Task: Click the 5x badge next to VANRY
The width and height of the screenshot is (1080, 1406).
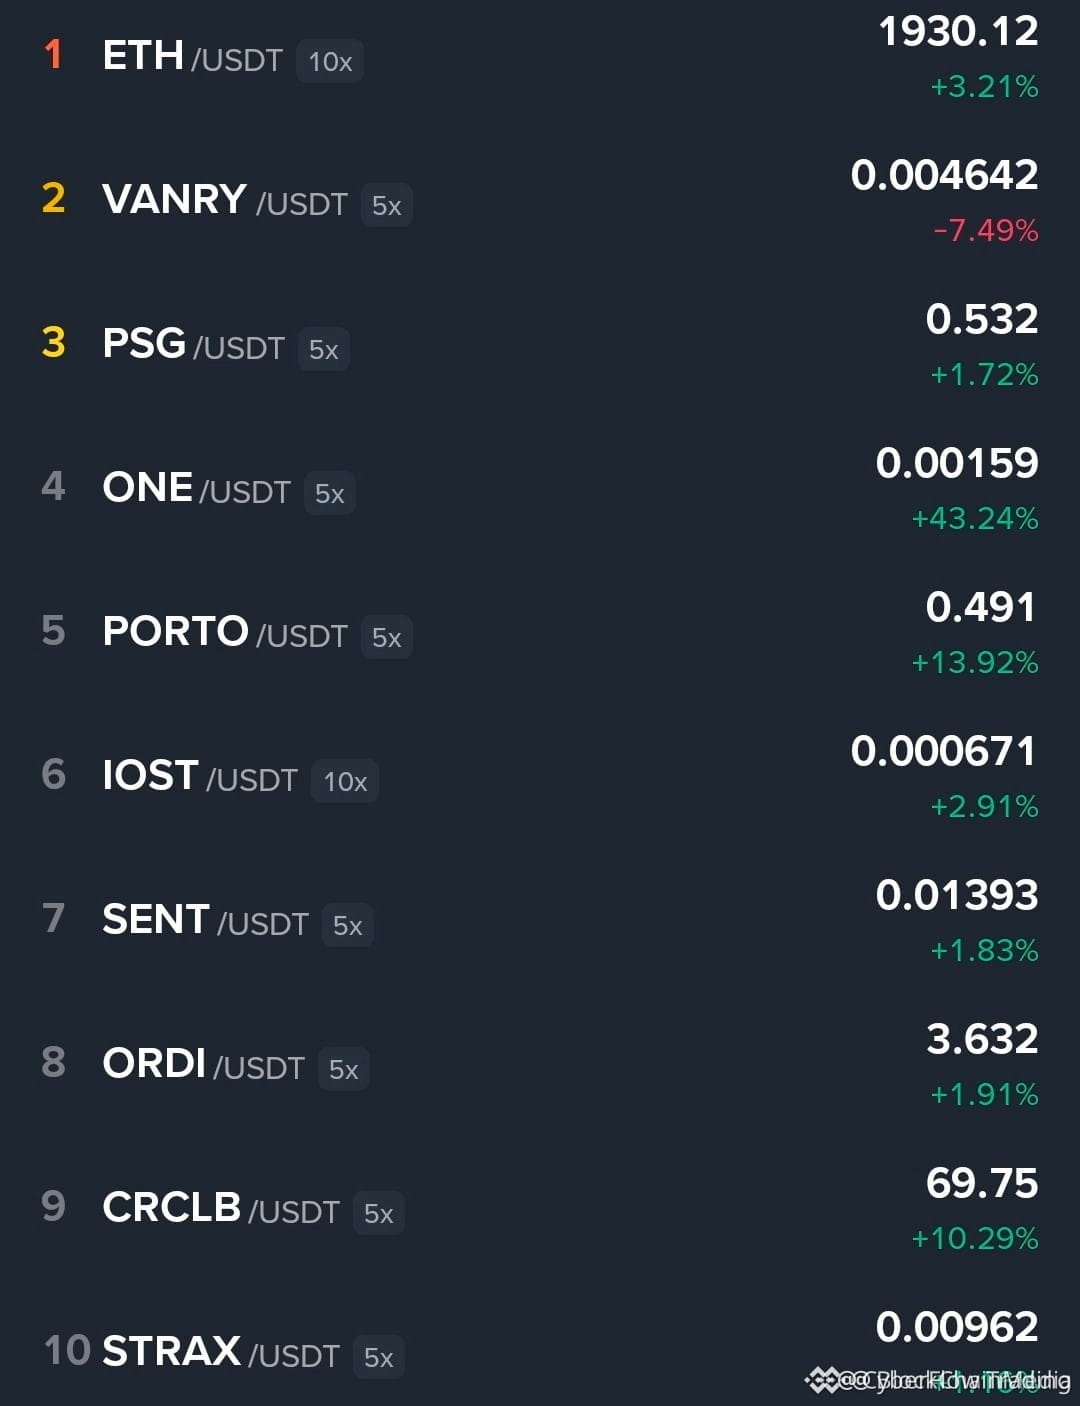Action: (386, 206)
